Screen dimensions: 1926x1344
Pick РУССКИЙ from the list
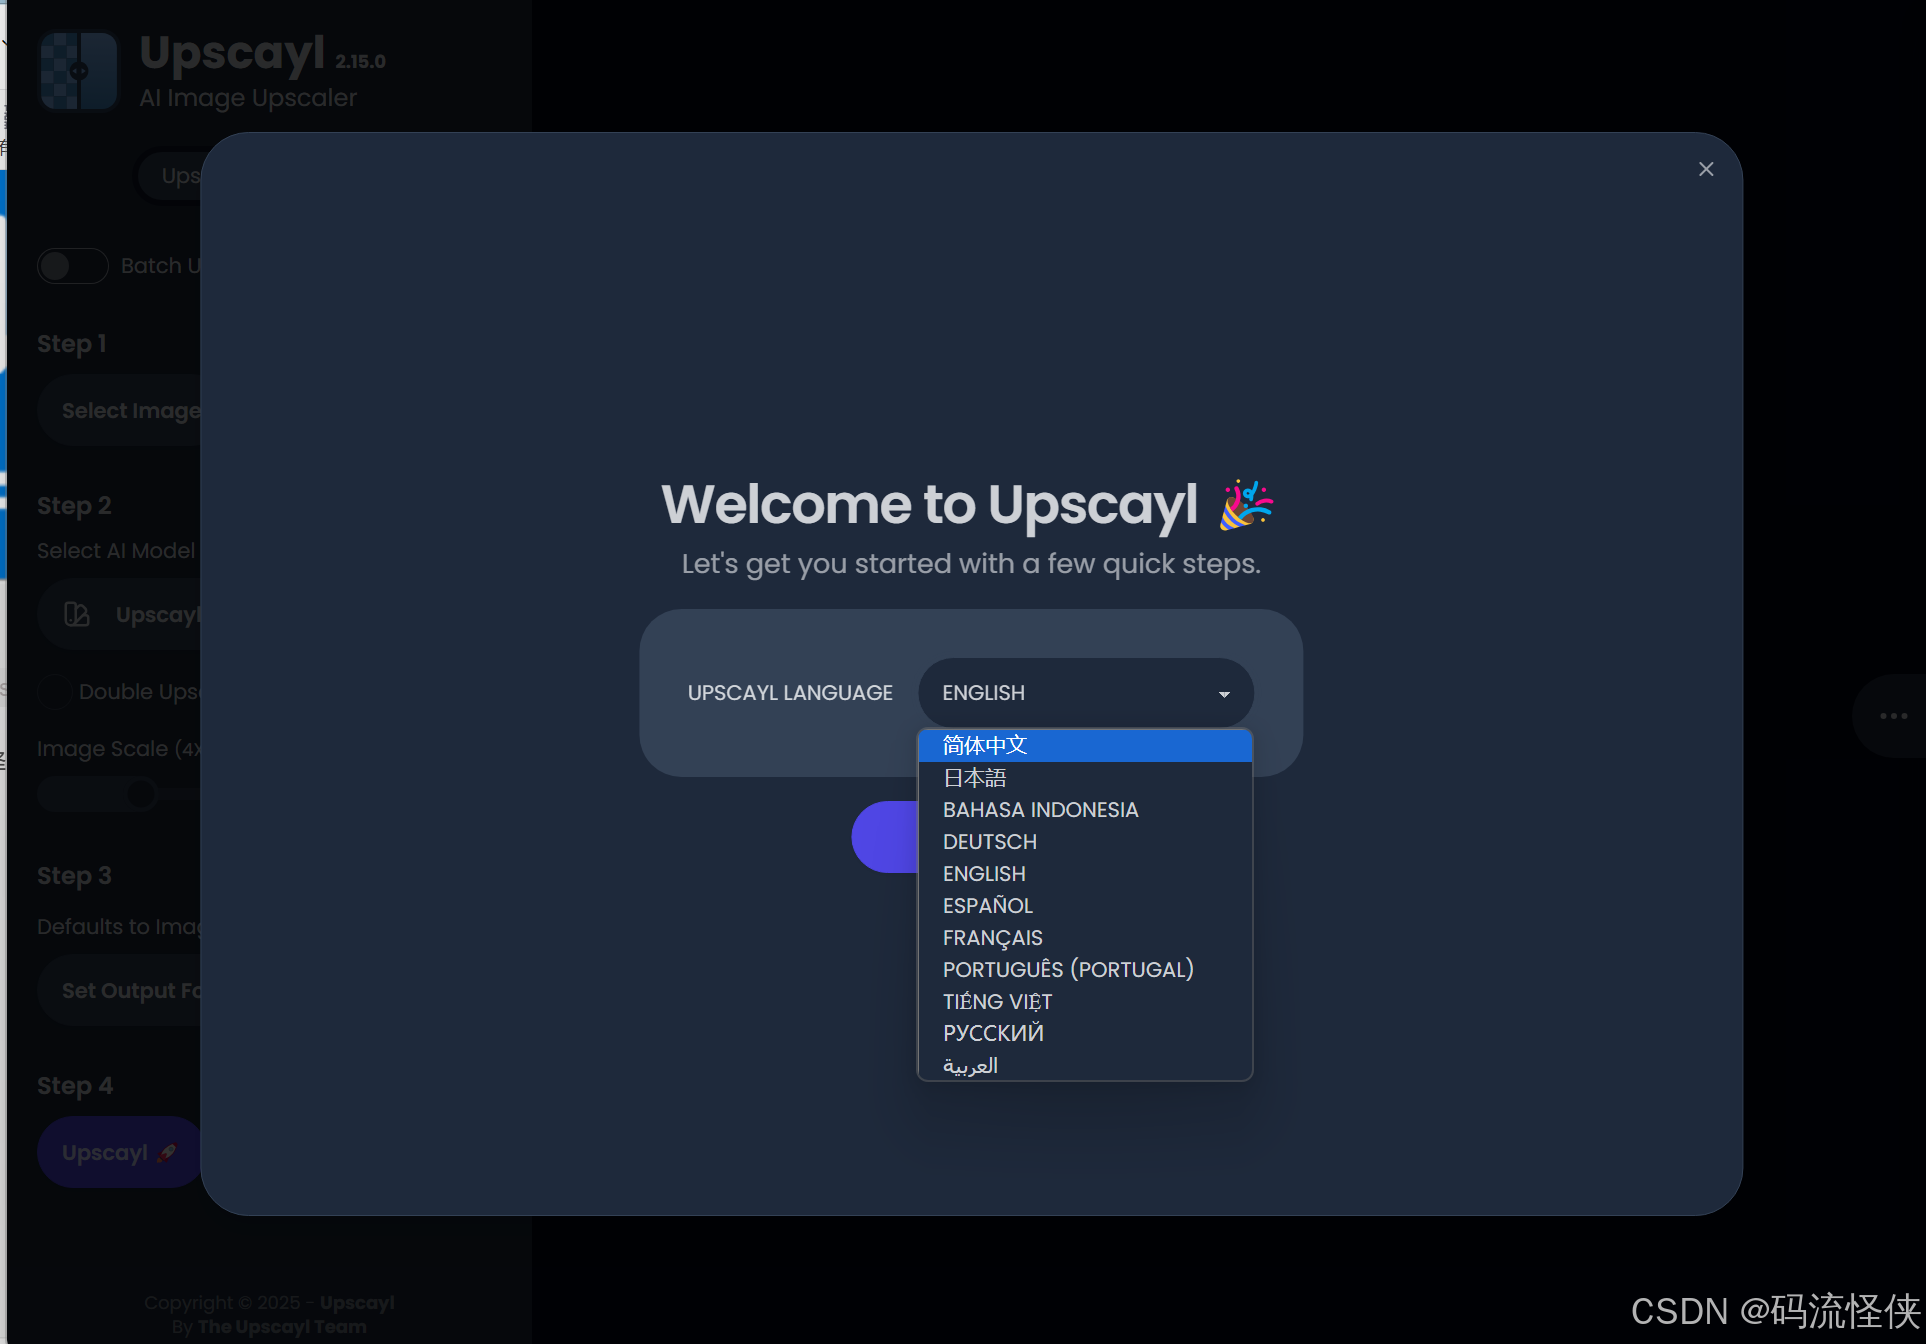(993, 1033)
